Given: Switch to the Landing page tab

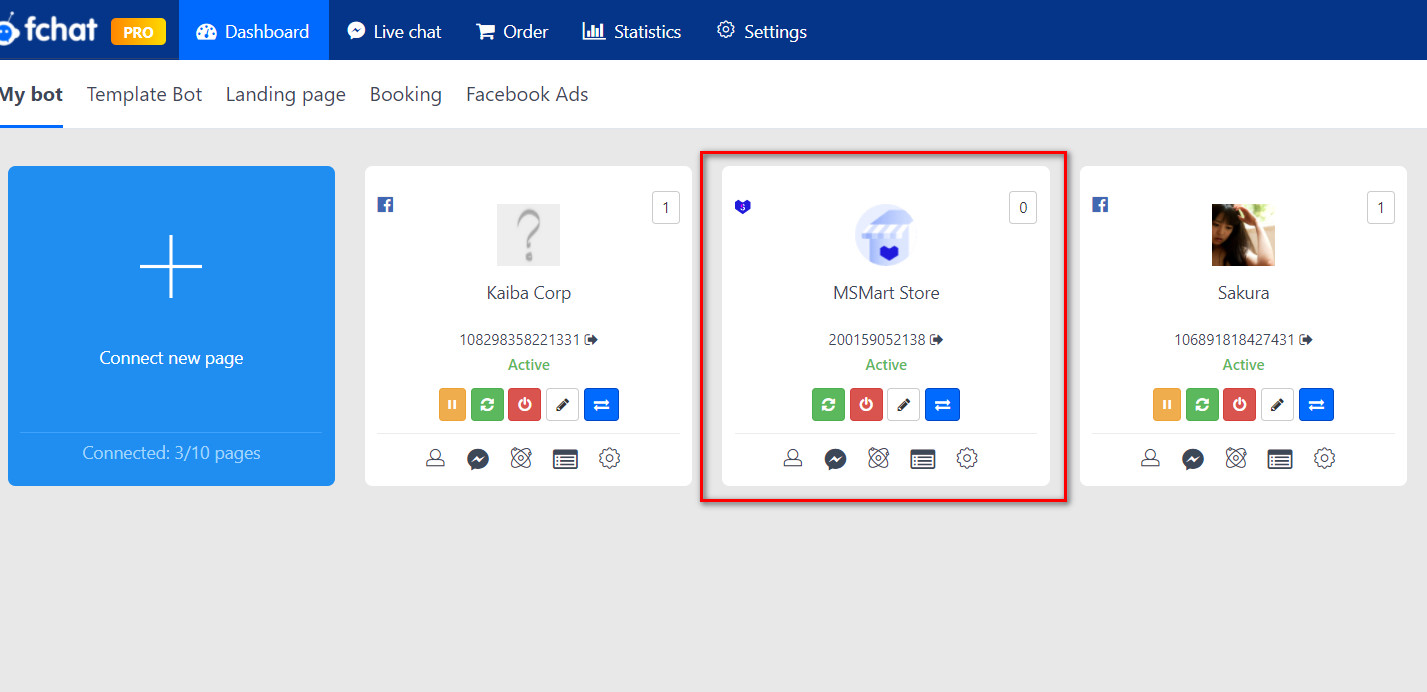Looking at the screenshot, I should pyautogui.click(x=286, y=95).
